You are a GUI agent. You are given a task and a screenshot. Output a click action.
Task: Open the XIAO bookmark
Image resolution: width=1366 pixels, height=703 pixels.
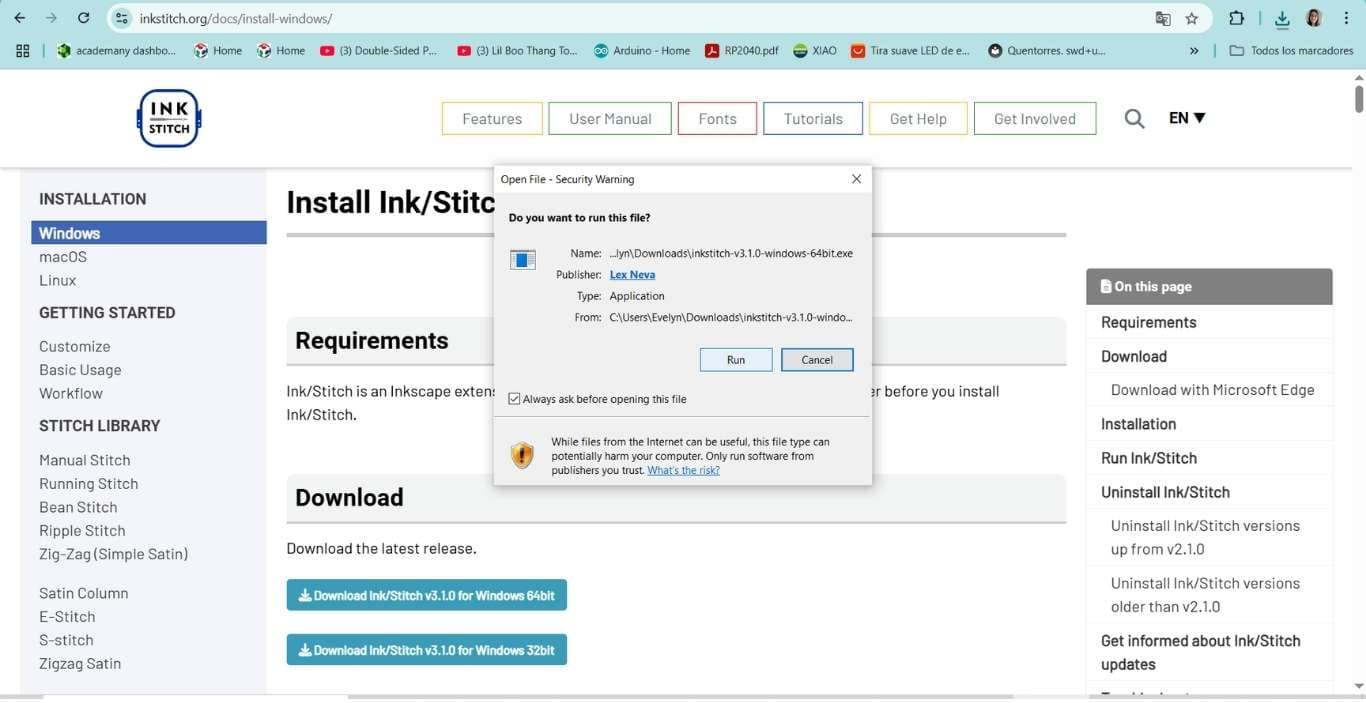[x=814, y=50]
